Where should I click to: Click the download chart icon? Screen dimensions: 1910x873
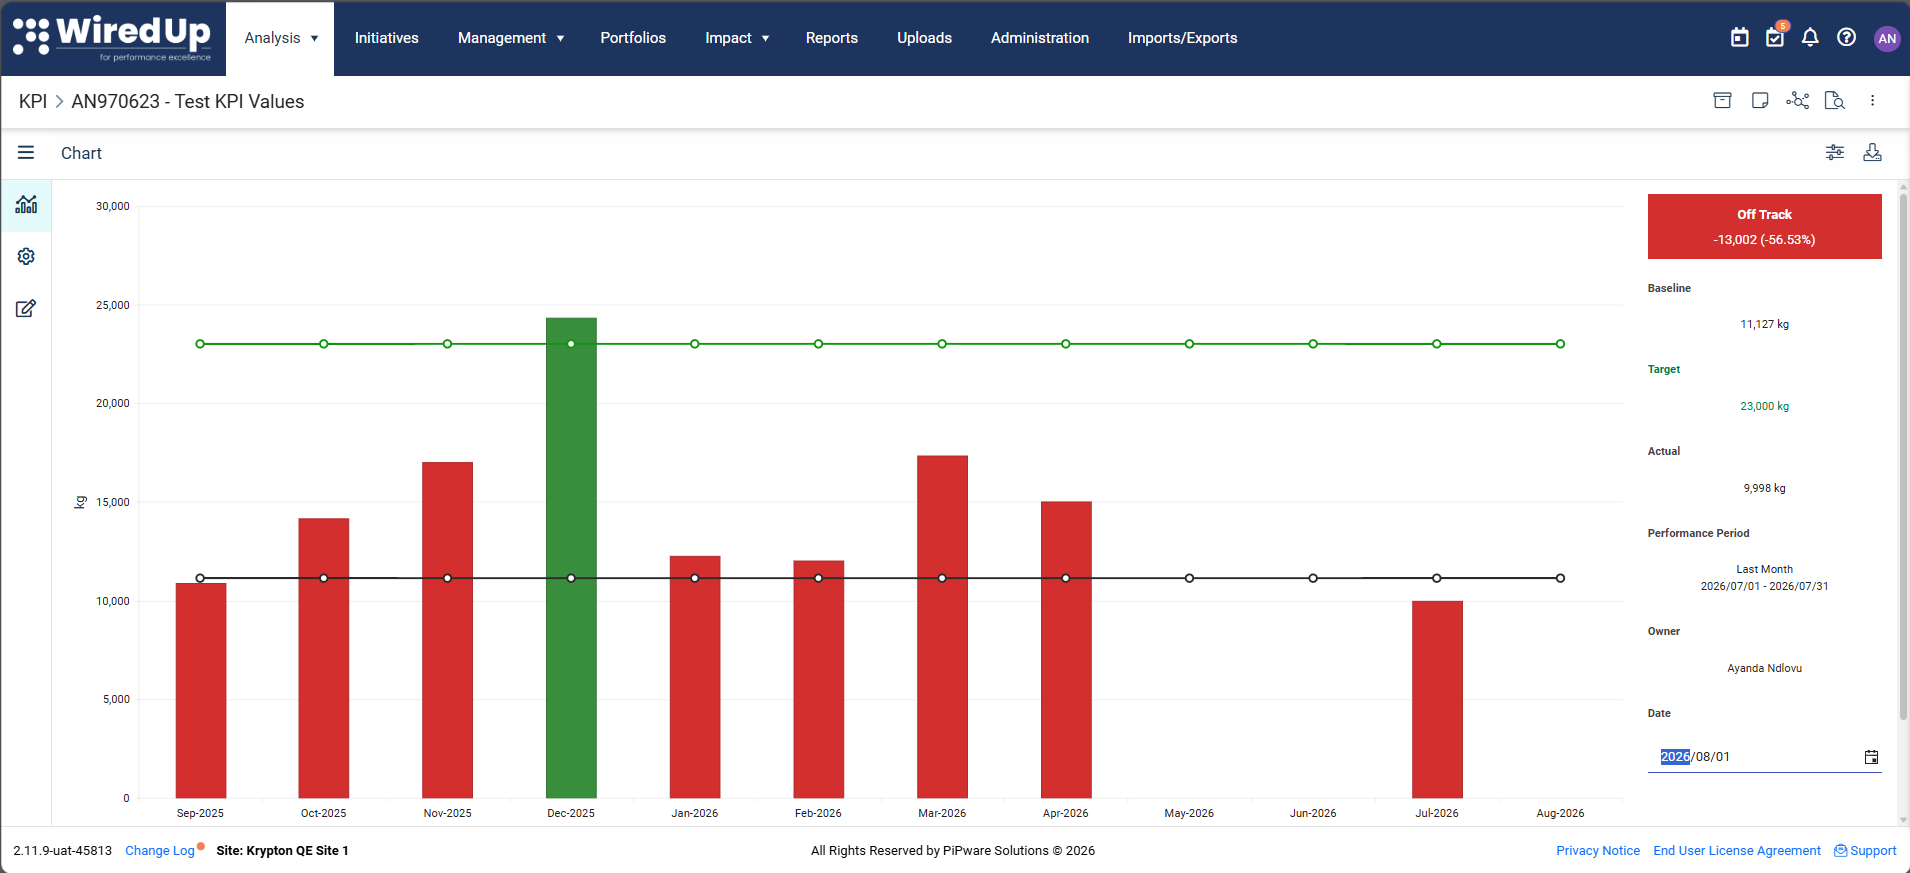coord(1873,152)
